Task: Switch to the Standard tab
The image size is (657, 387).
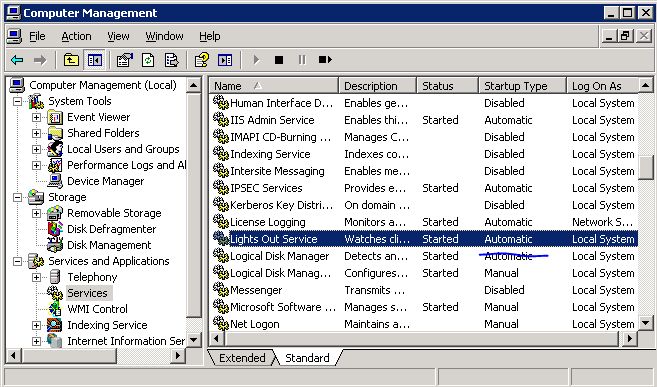Action: [x=307, y=358]
